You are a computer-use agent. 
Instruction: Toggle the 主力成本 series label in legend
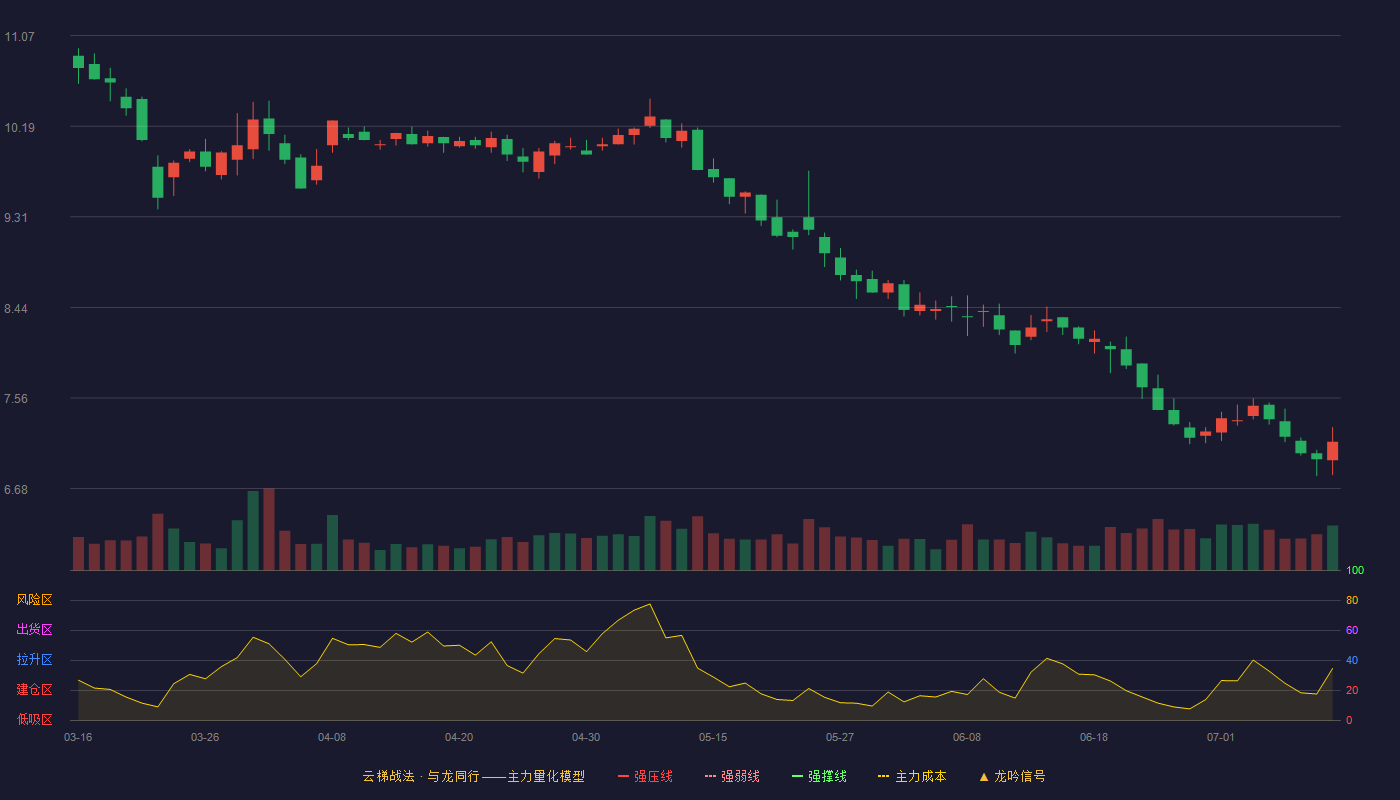pos(920,776)
